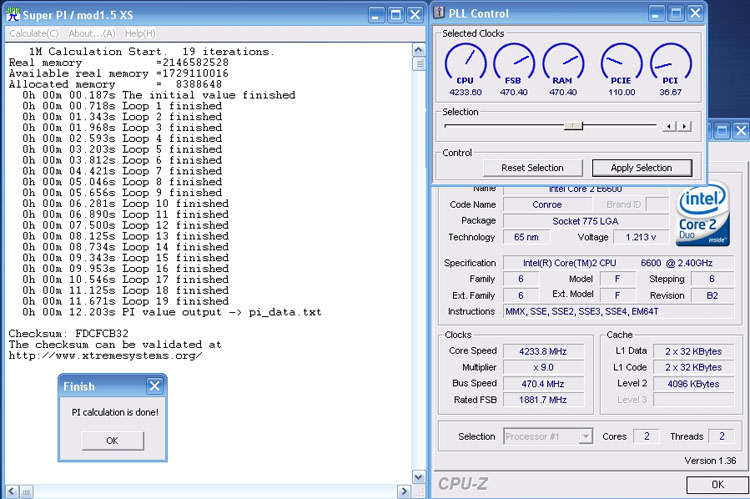Click the CPU frequency 4233.60 readout
750x499 pixels.
click(465, 92)
